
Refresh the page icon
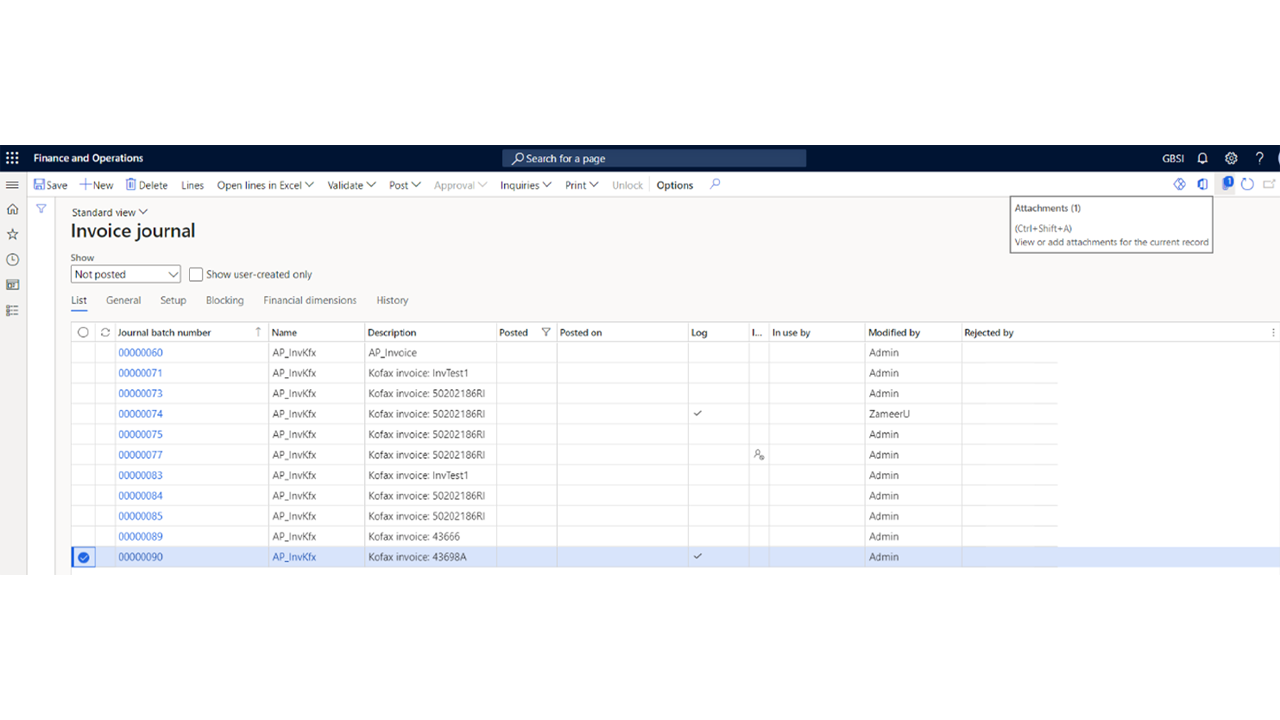pos(1247,184)
